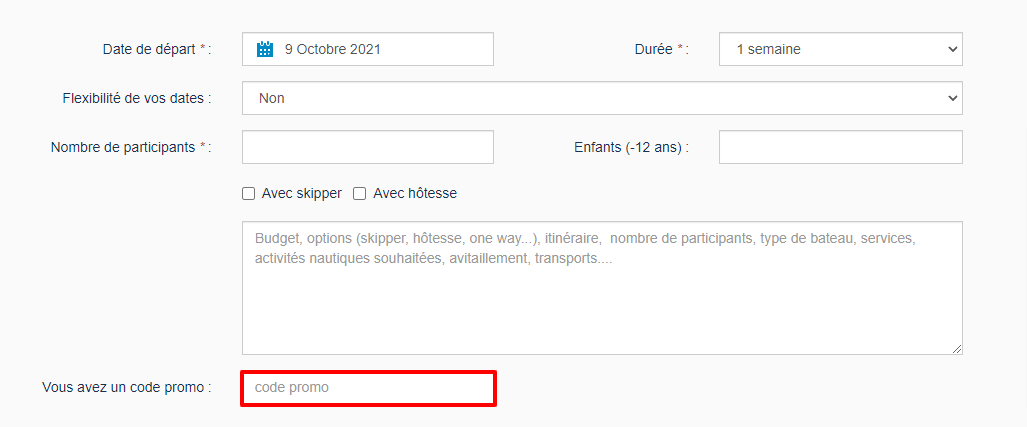Click inside the Budget, options comments textarea
The width and height of the screenshot is (1027, 427).
point(602,288)
